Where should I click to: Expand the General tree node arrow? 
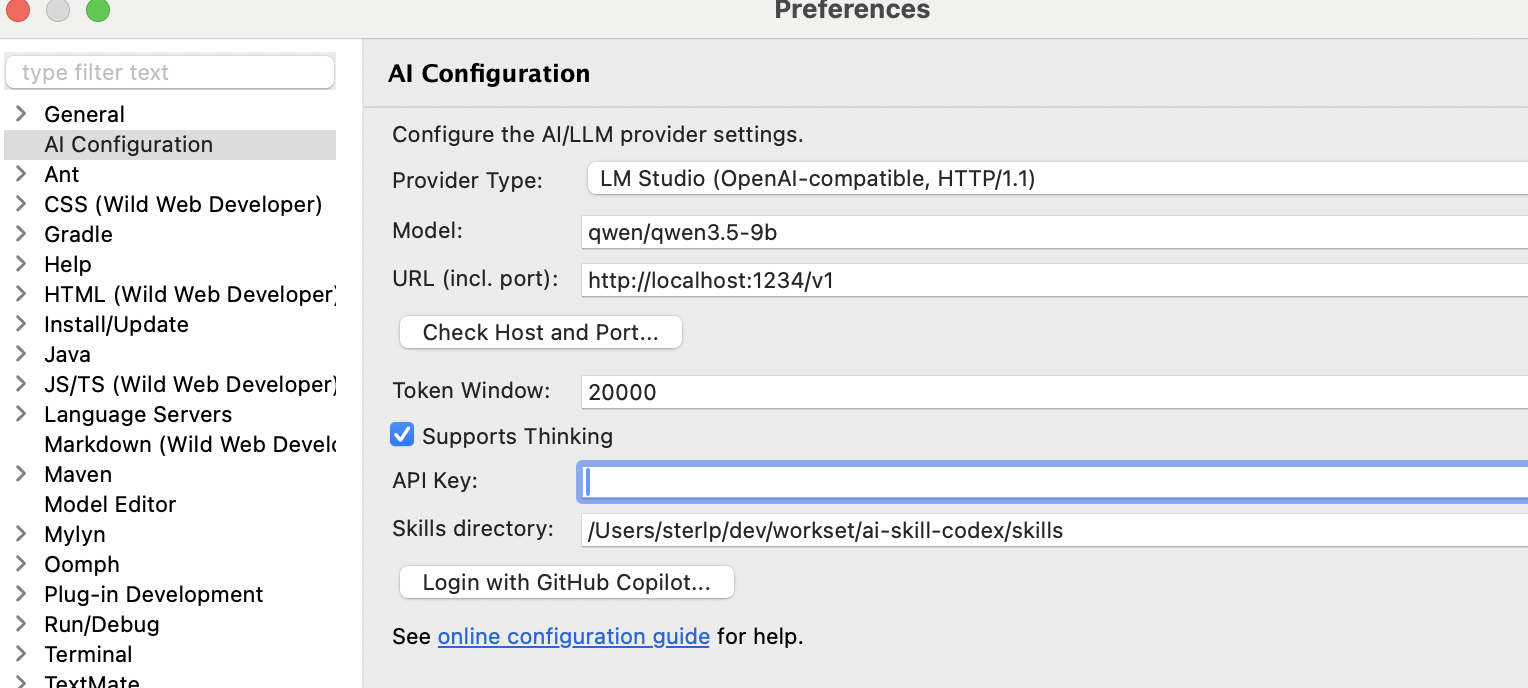(21, 114)
